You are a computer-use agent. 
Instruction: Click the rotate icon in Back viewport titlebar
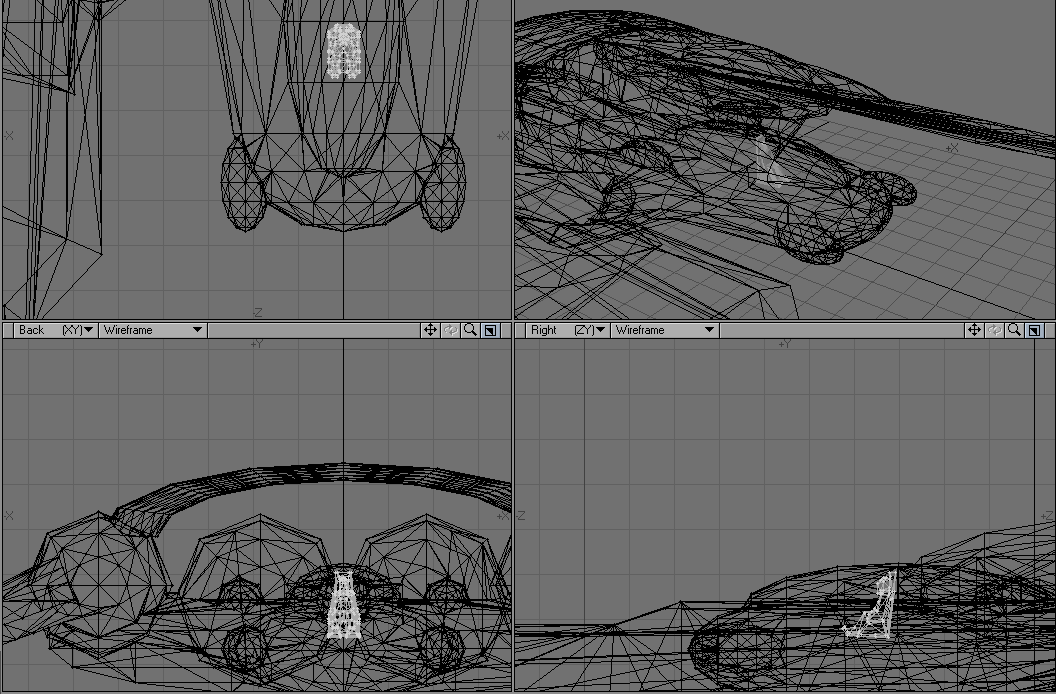[450, 330]
